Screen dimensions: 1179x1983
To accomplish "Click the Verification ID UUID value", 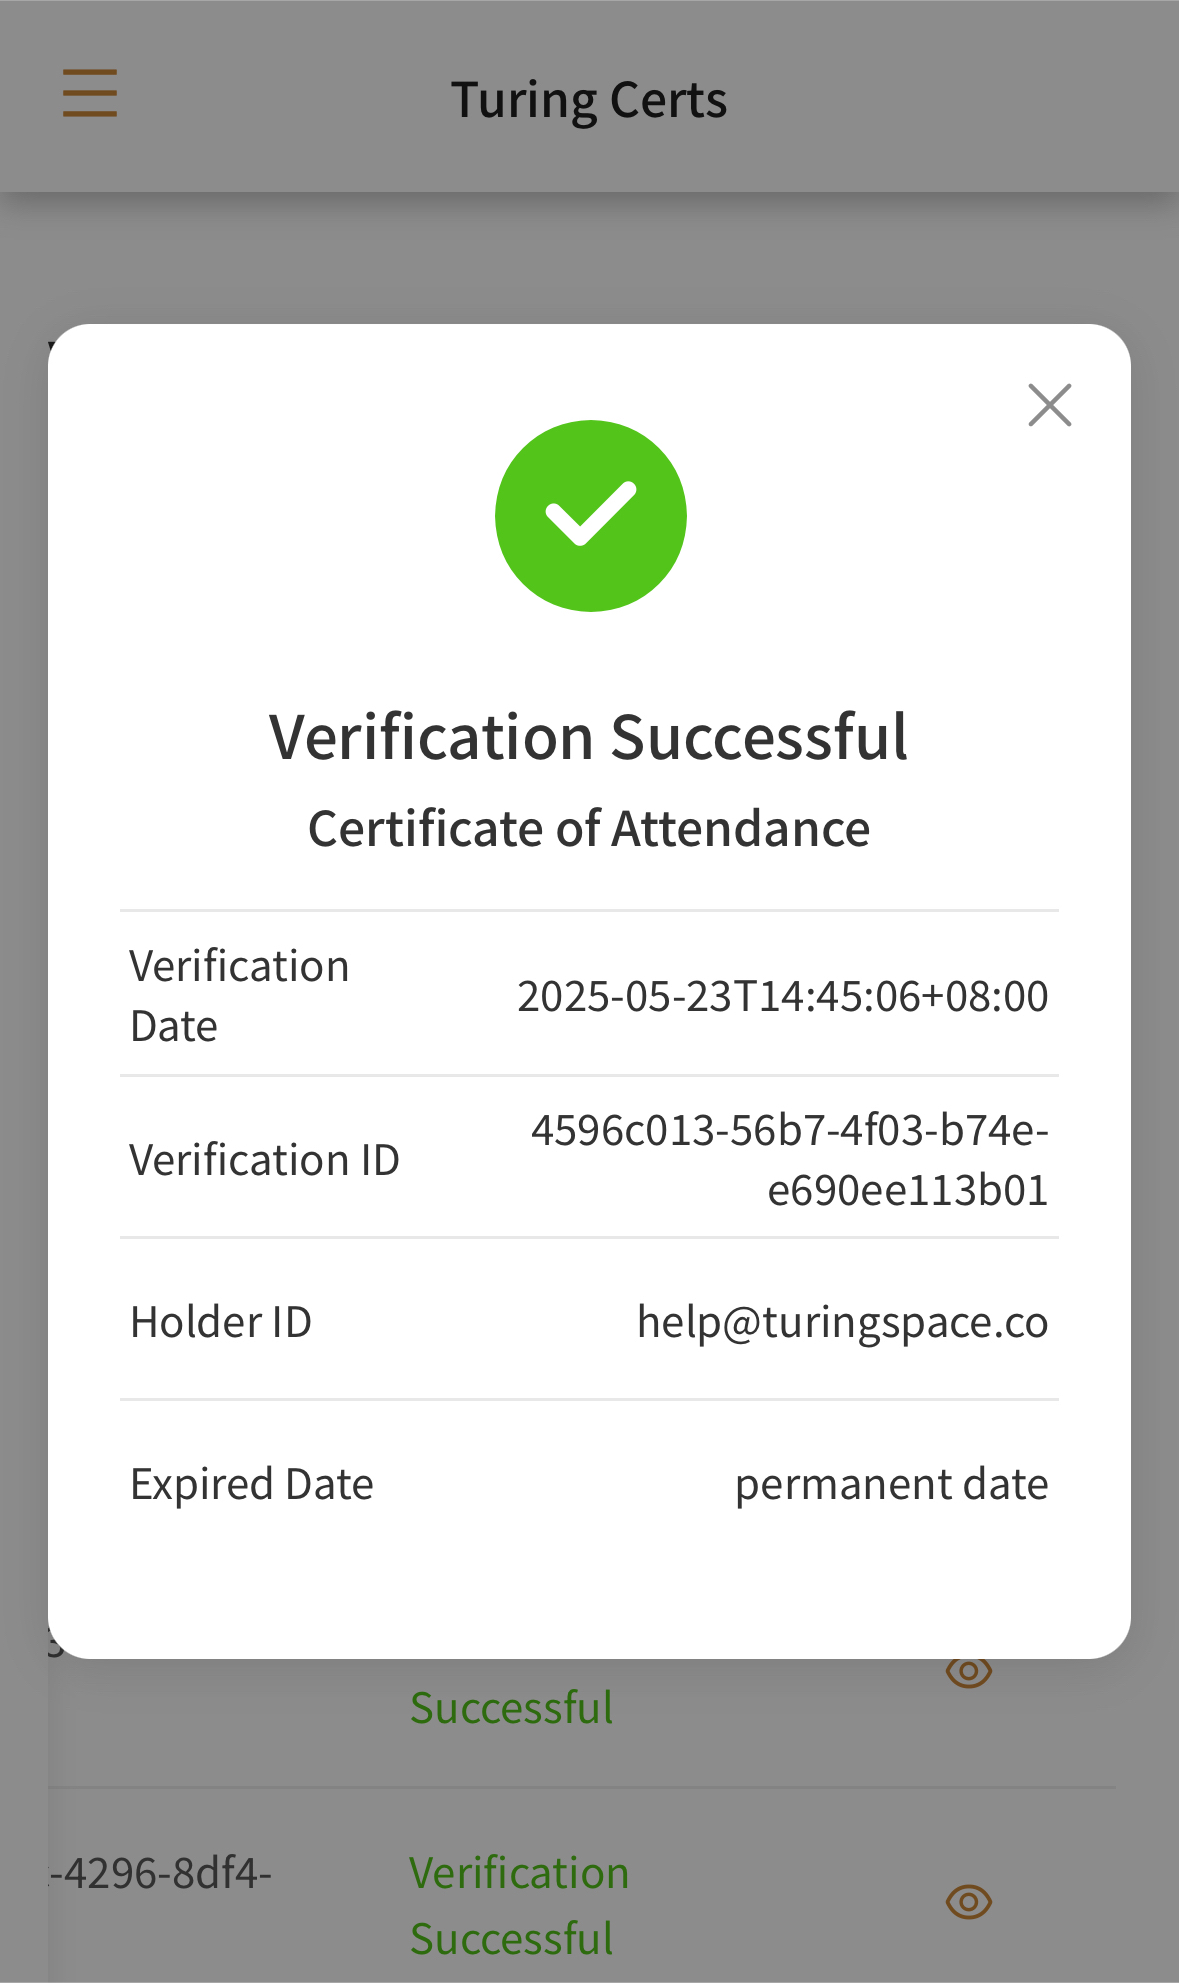I will pyautogui.click(x=790, y=1160).
